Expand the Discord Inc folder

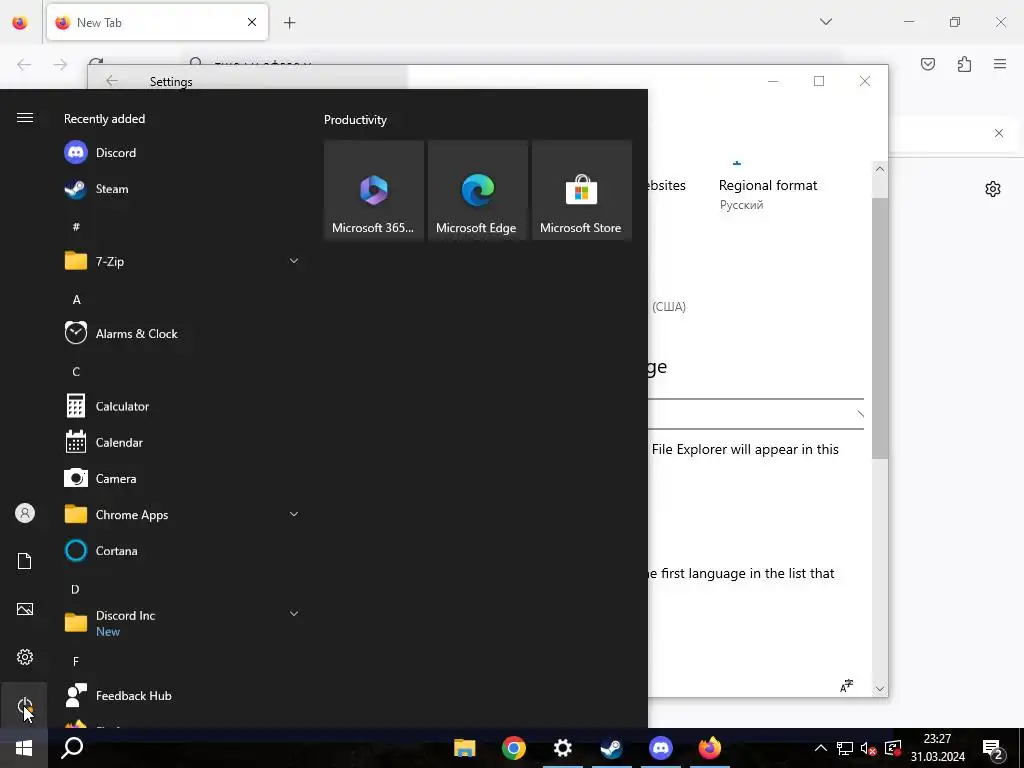click(294, 614)
